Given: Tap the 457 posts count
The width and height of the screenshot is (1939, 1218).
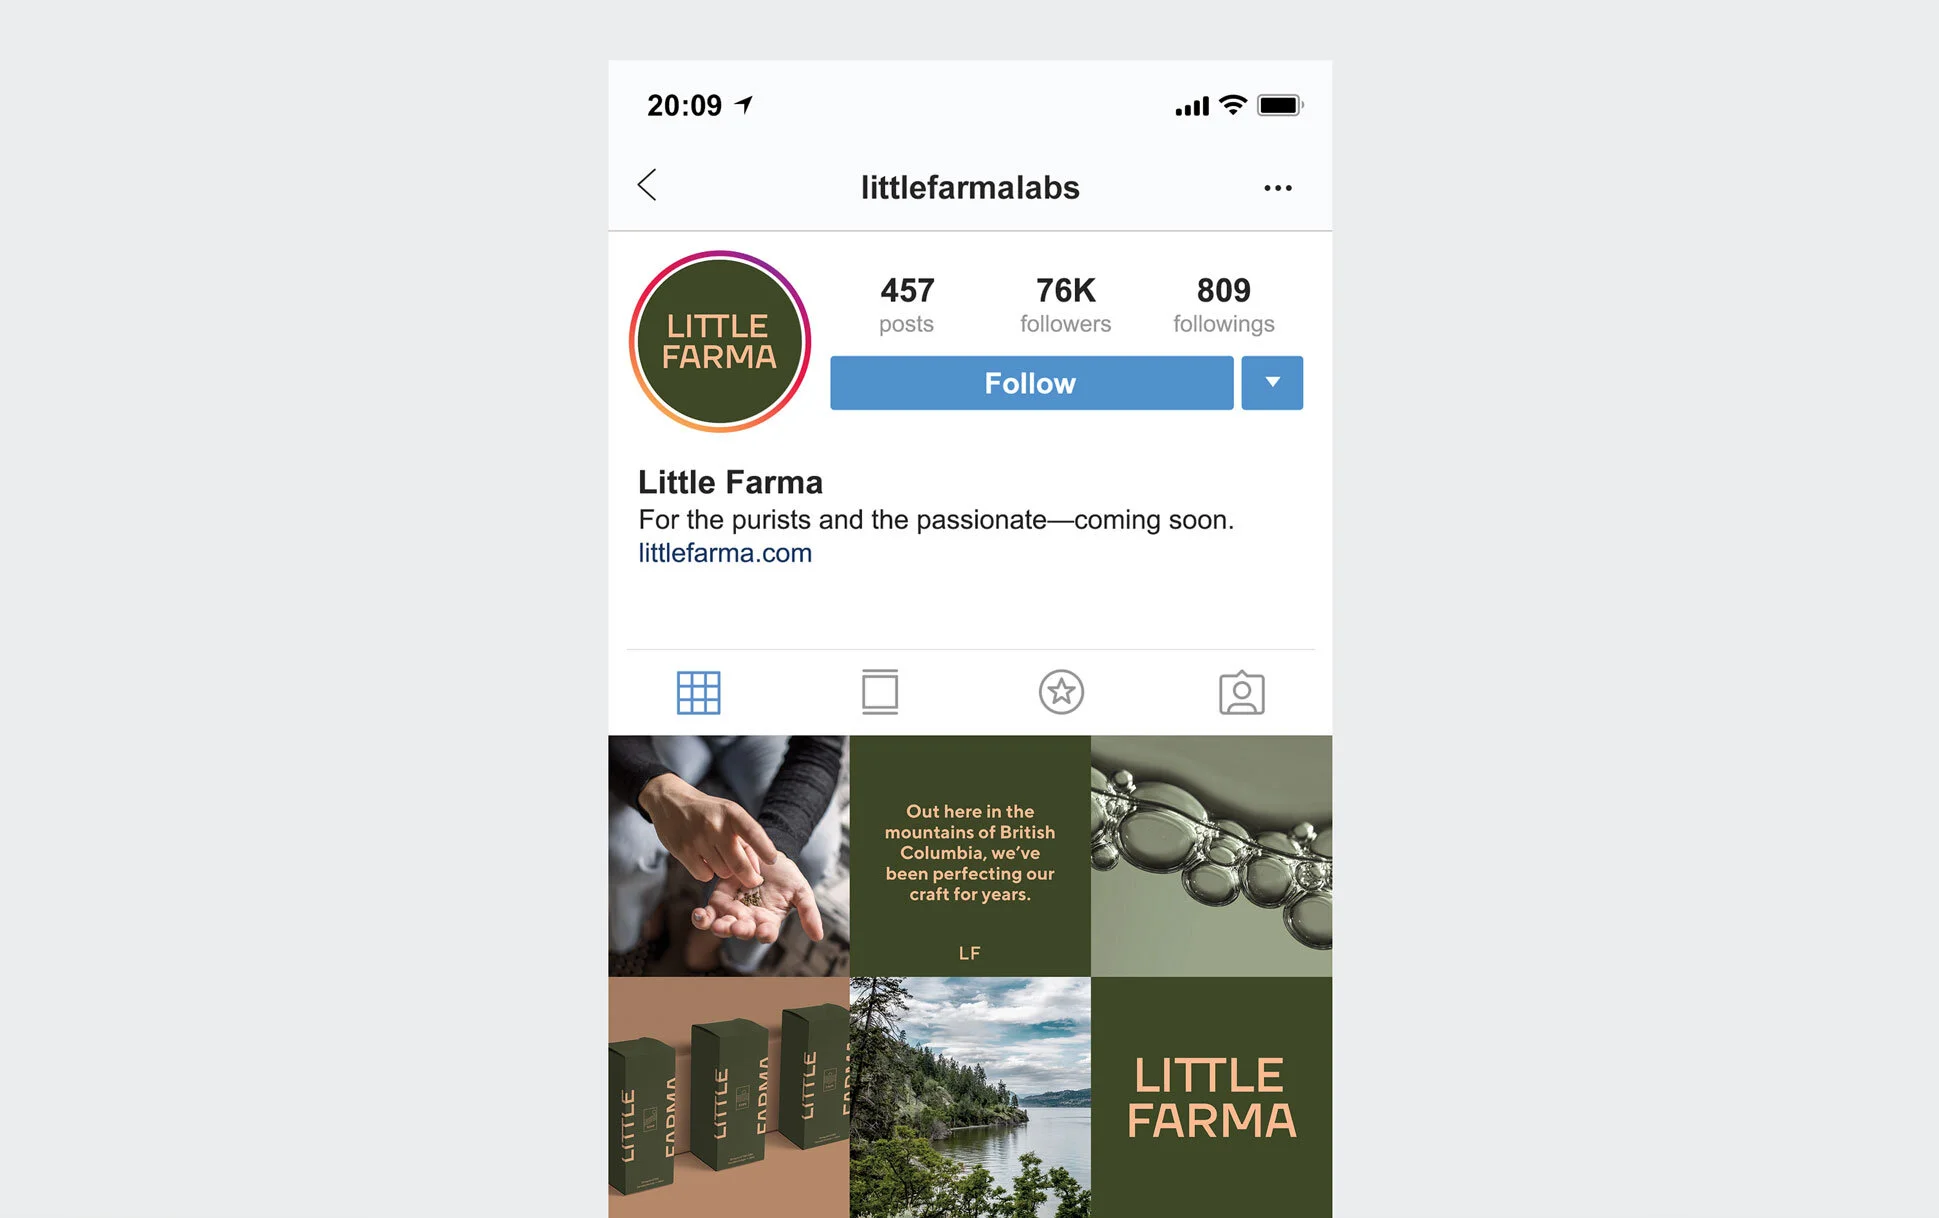Looking at the screenshot, I should (907, 304).
